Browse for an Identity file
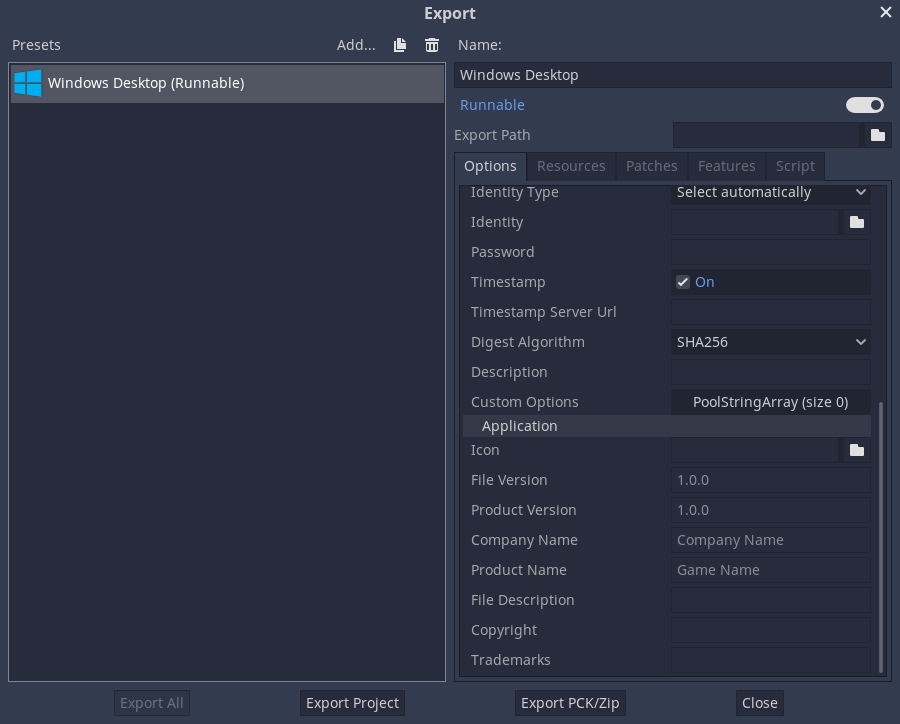The image size is (900, 724). point(856,222)
